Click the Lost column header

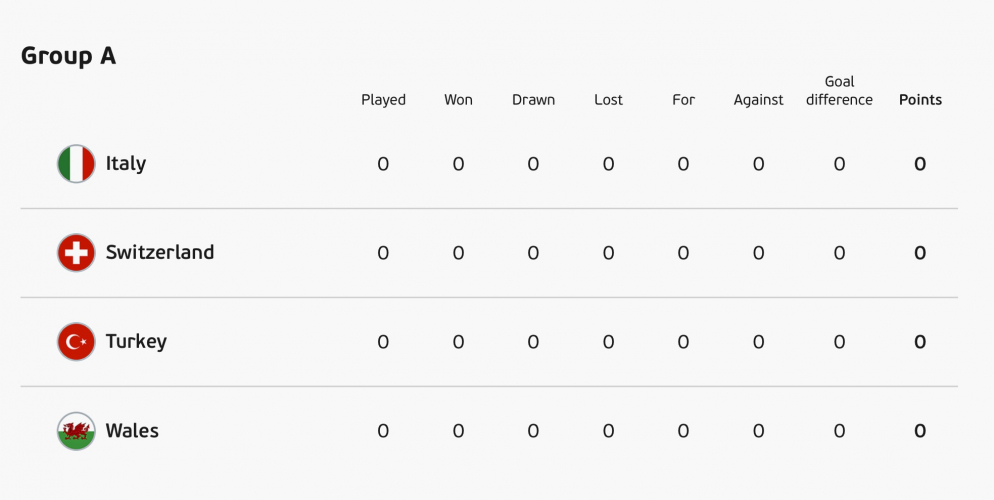coord(608,100)
